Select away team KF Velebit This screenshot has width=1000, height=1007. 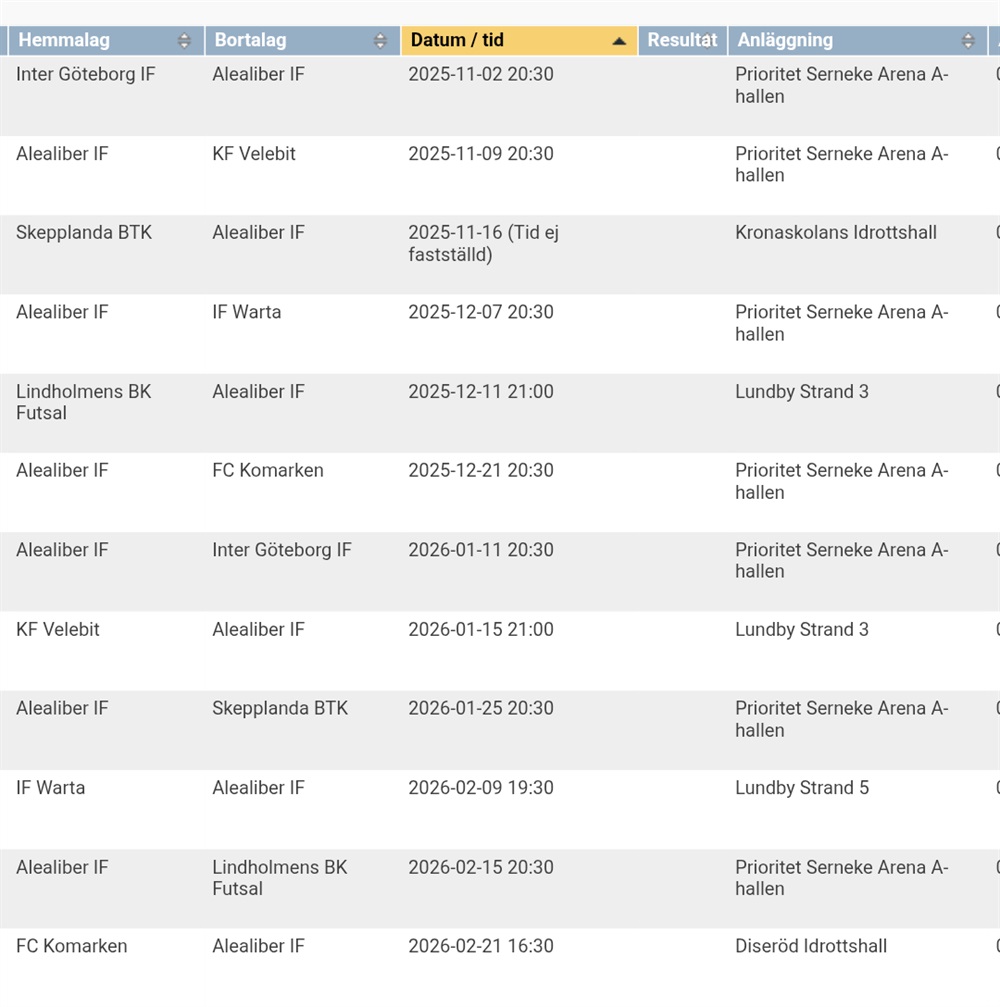pyautogui.click(x=254, y=154)
